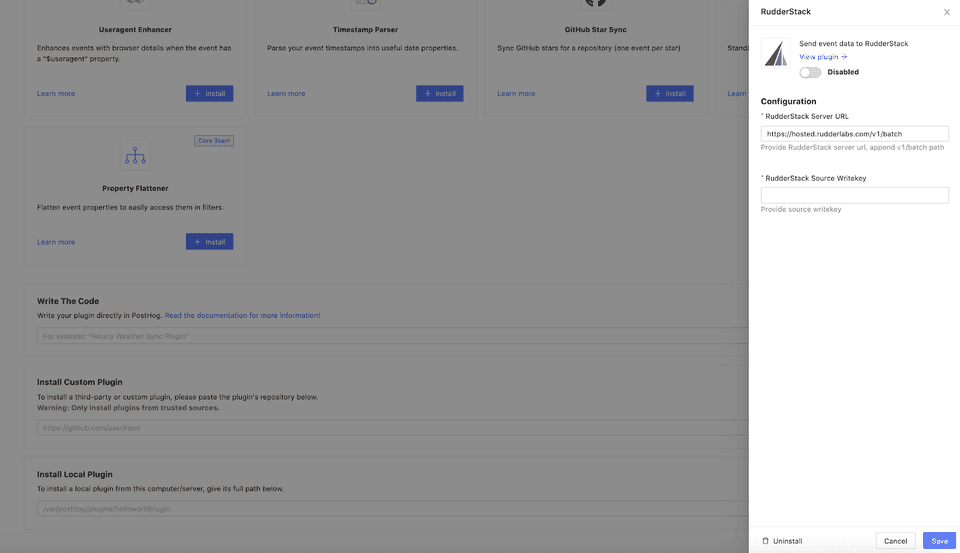The height and width of the screenshot is (553, 960).
Task: Click the RudderStack Server URL field
Action: point(854,133)
